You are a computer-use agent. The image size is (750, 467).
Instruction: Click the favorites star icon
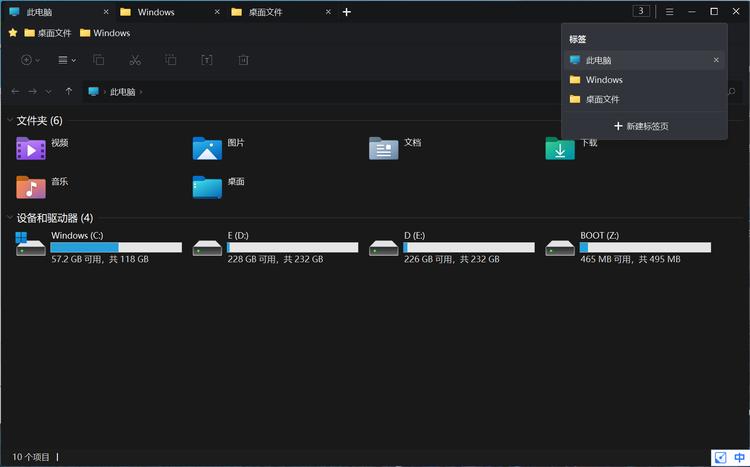pyautogui.click(x=13, y=33)
